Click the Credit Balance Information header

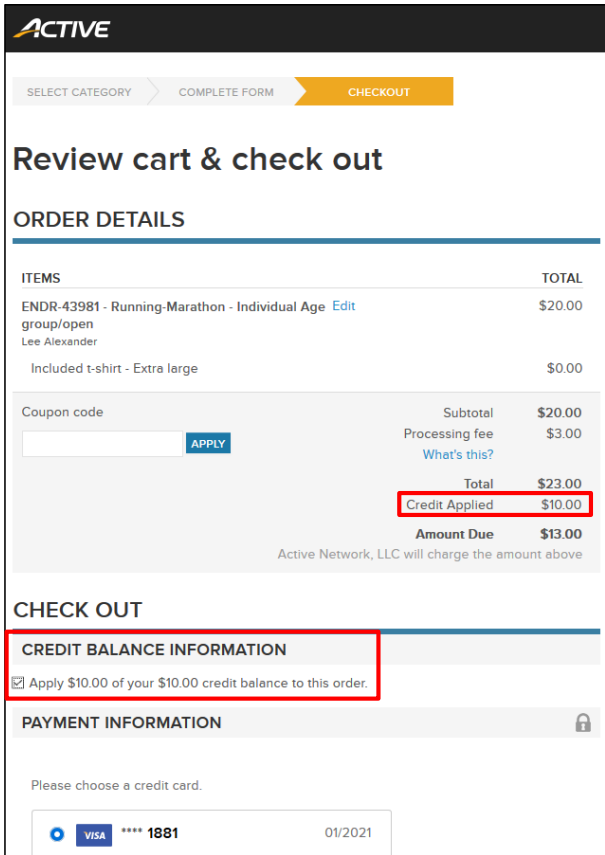(154, 649)
